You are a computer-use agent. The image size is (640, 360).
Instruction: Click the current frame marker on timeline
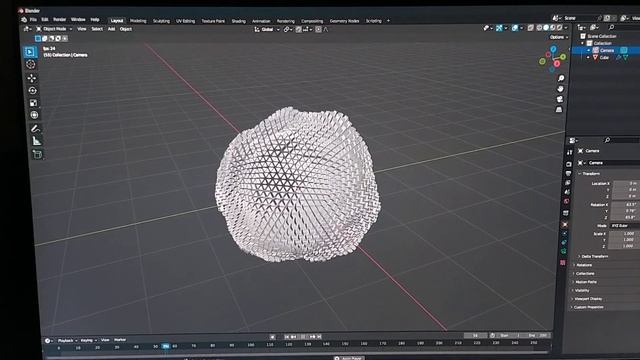(165, 346)
